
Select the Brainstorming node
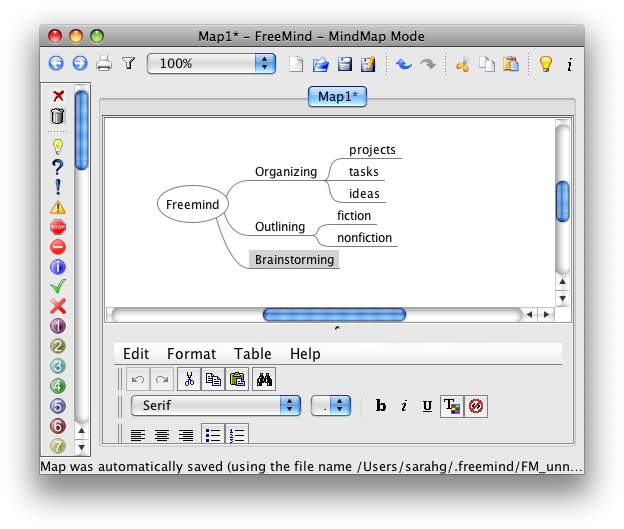tap(294, 260)
